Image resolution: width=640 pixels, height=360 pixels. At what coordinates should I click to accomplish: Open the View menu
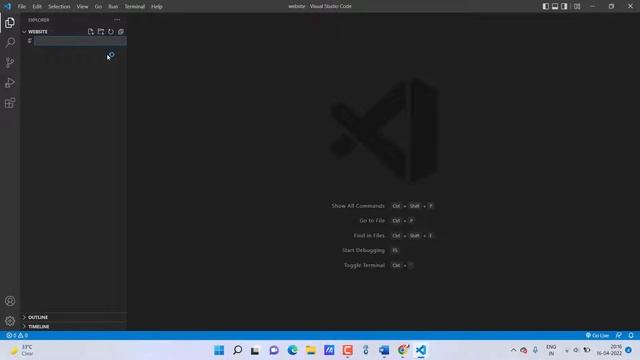(x=82, y=6)
